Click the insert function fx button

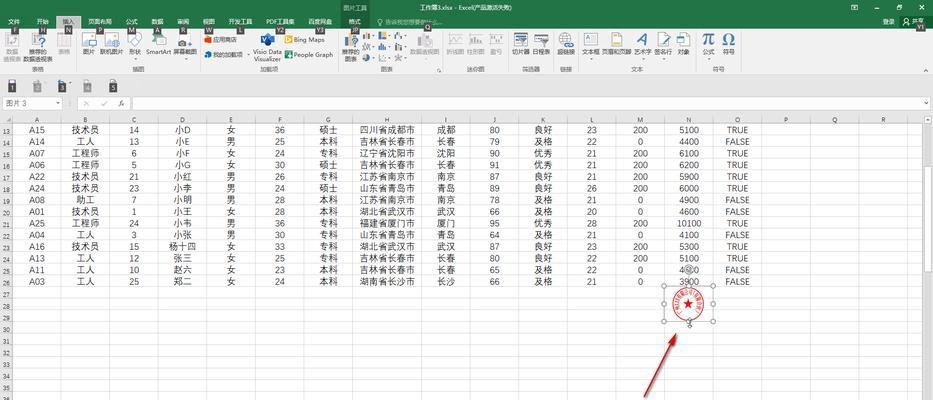click(121, 103)
